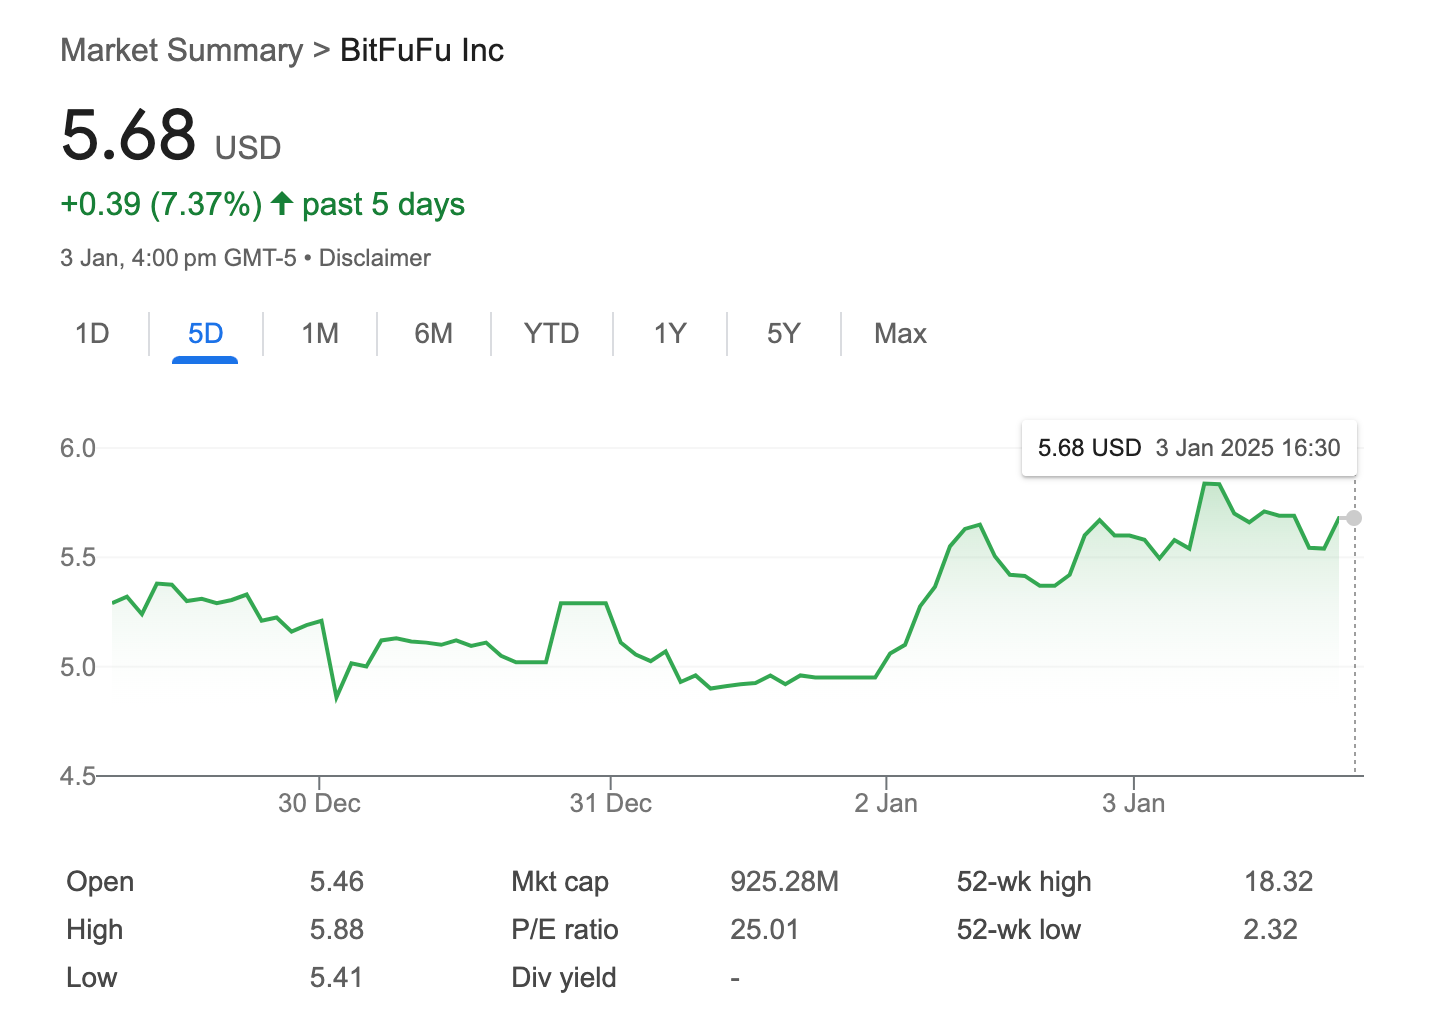Click the BitFuFu Inc title
The image size is (1440, 1010).
[x=422, y=50]
